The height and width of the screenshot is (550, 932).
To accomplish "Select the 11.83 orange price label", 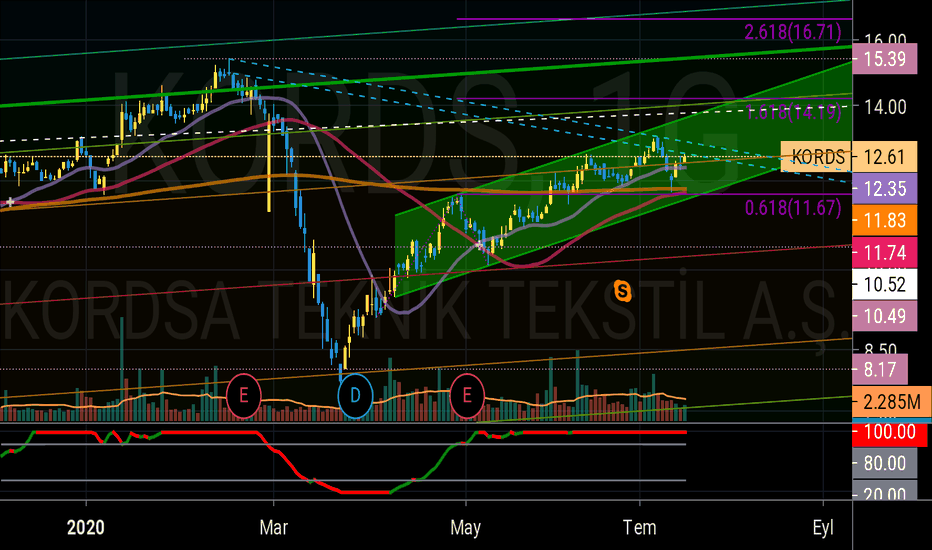I will 884,220.
